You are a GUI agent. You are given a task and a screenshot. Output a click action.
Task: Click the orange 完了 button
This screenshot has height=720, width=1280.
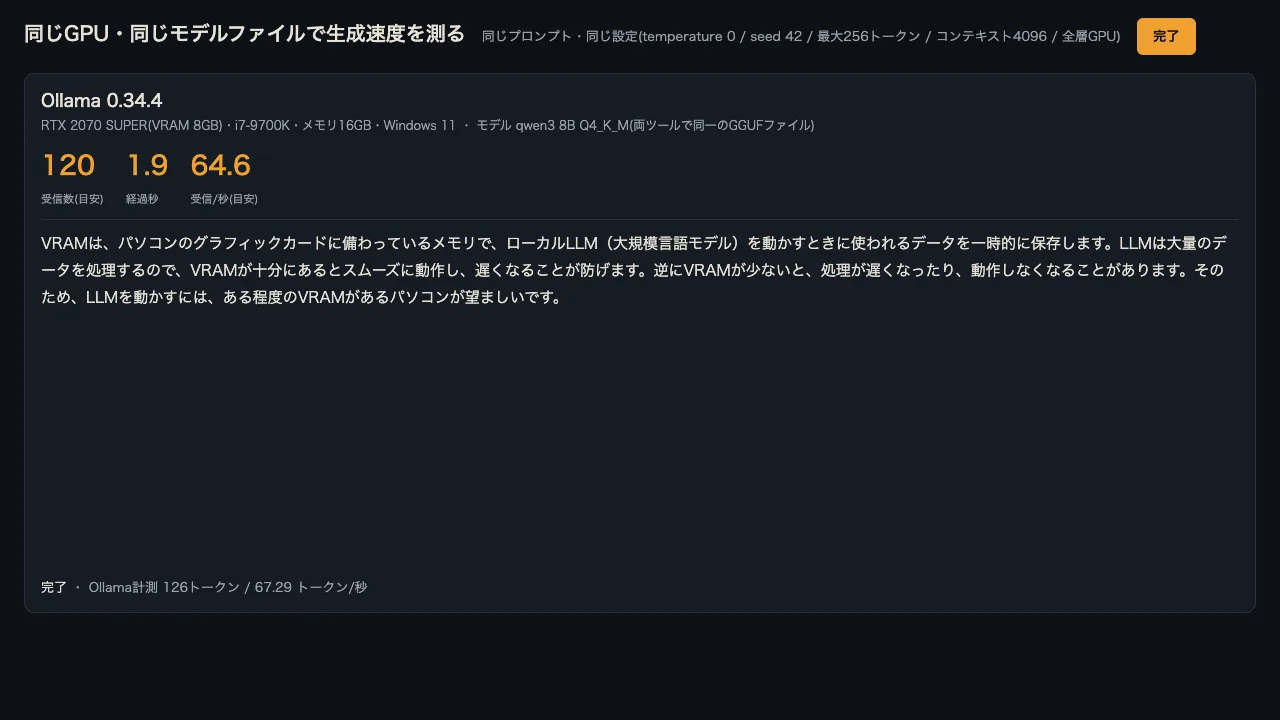1166,36
